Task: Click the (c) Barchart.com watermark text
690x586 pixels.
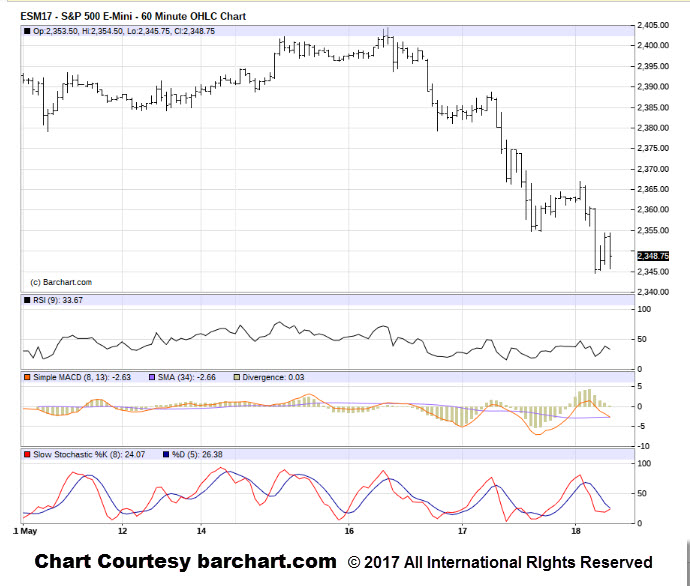Action: tap(60, 281)
